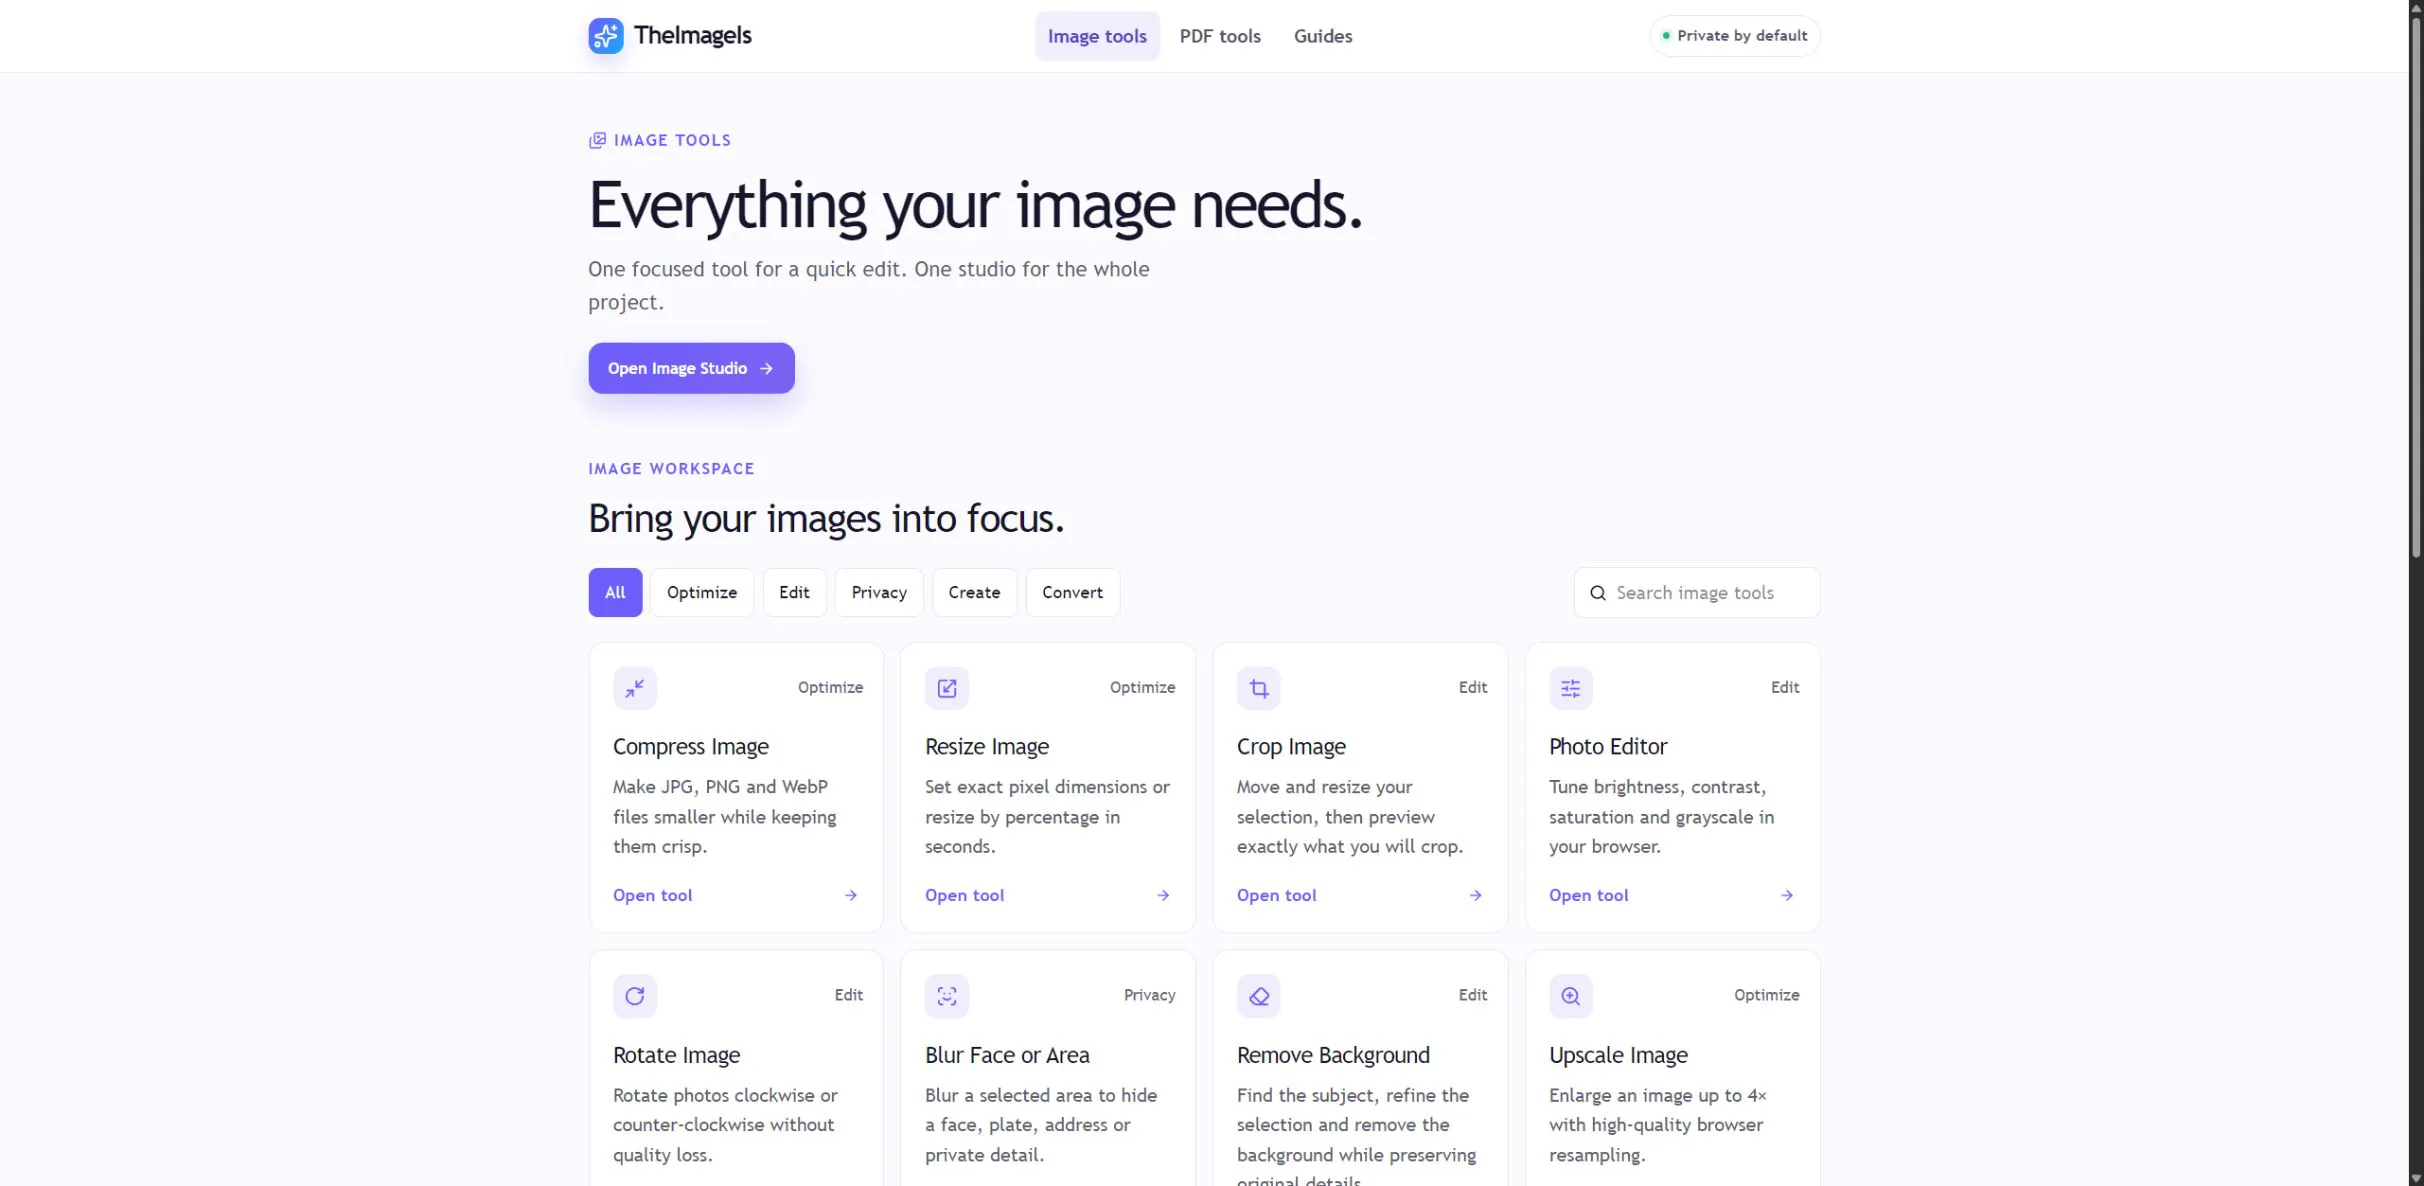The image size is (2424, 1186).
Task: Click the Photo Editor sliders icon
Action: pos(1570,688)
